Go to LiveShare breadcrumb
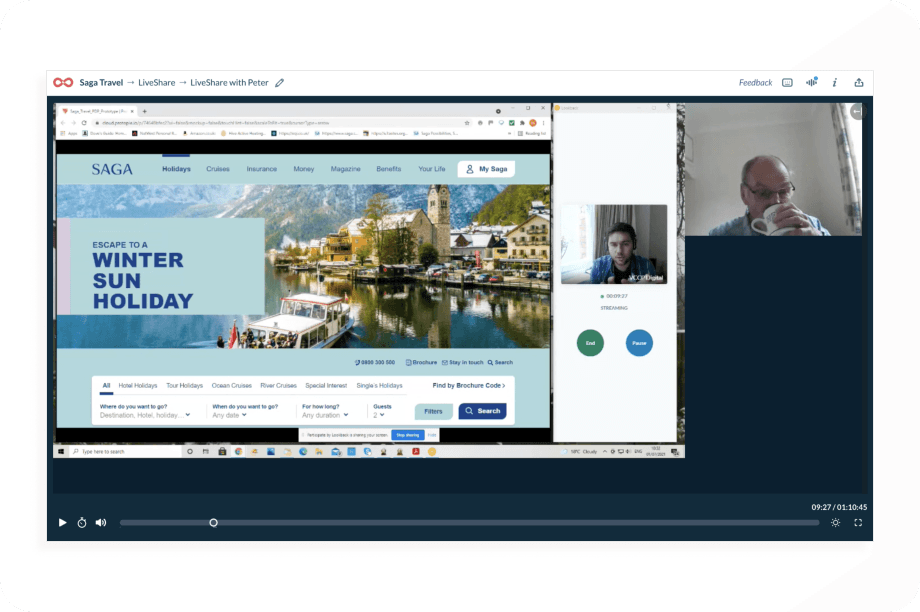The image size is (920, 612). point(156,83)
